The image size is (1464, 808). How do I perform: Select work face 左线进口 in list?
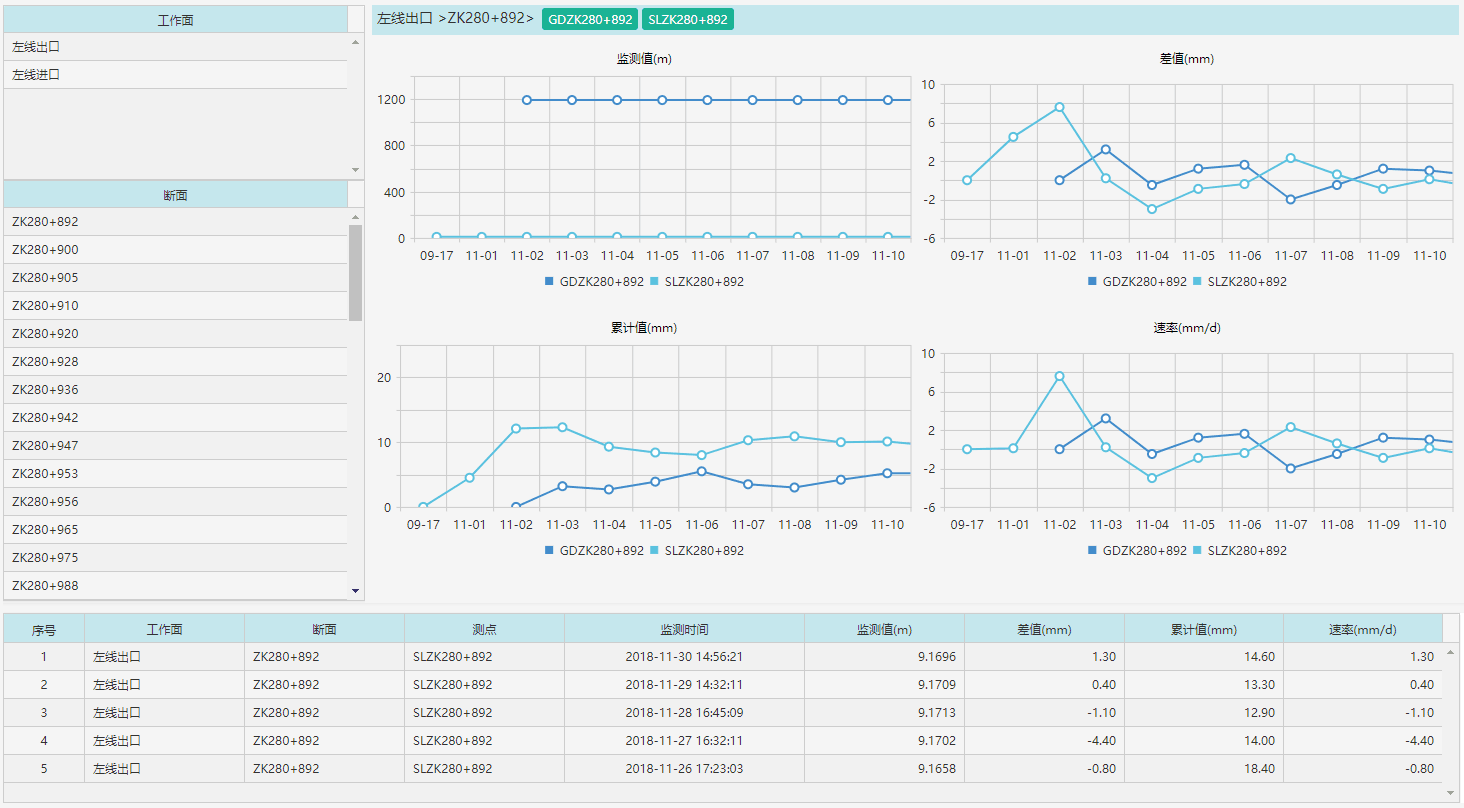175,75
